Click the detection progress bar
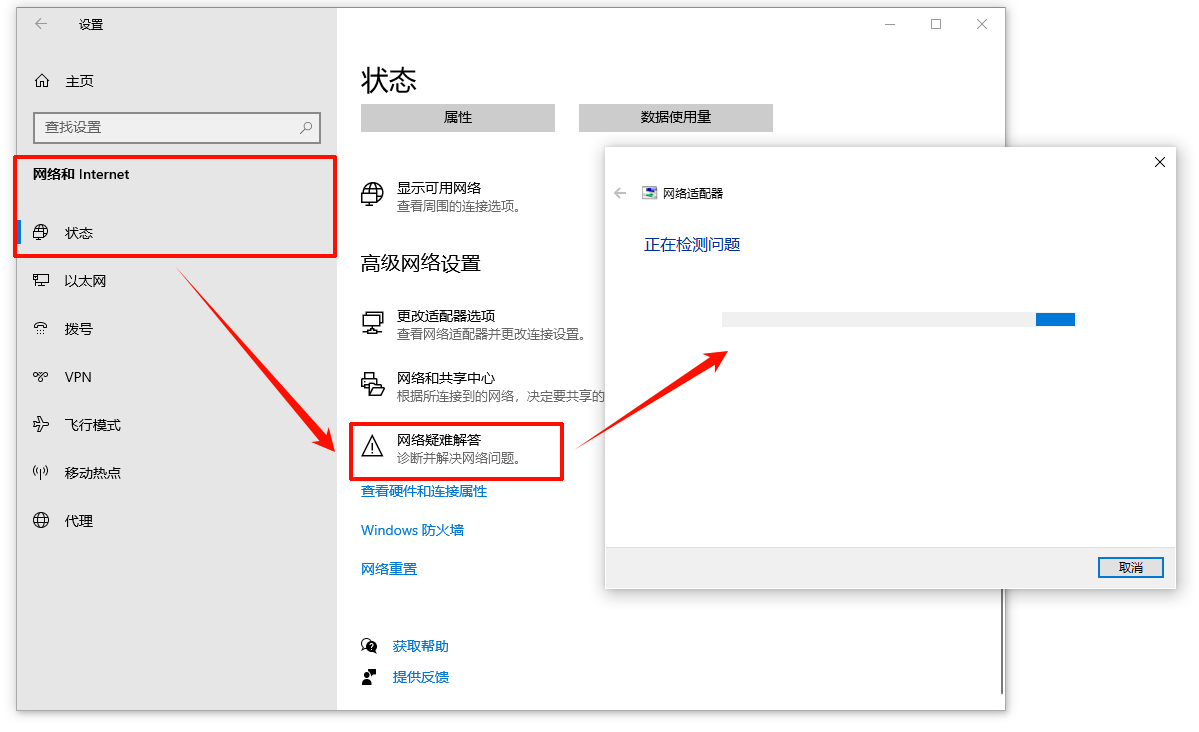The height and width of the screenshot is (732, 1199). [897, 319]
